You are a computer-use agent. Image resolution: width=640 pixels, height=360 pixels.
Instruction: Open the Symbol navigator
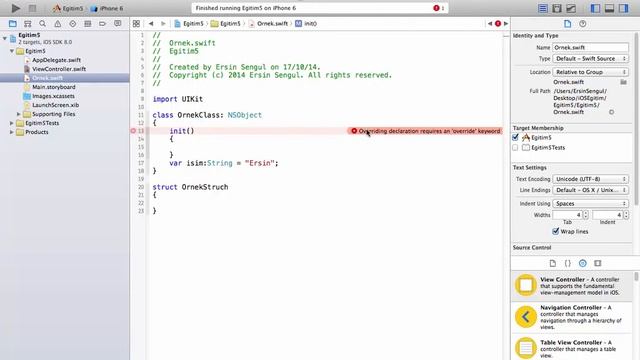pos(27,24)
